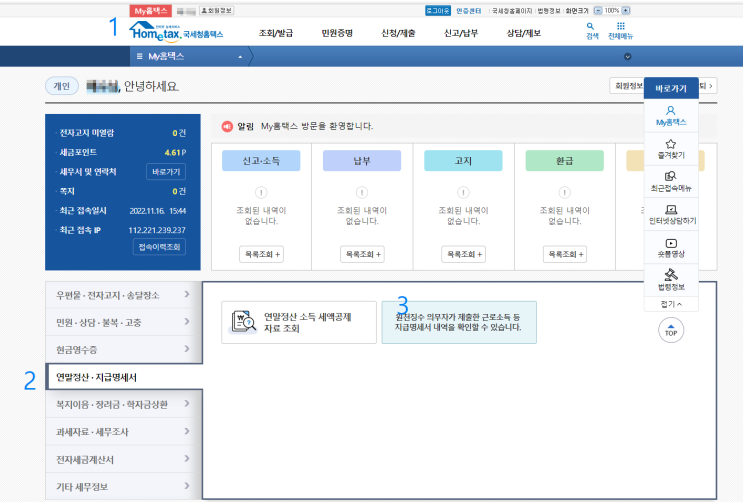Increase screen size with plus button
743x502 pixels.
626,10
